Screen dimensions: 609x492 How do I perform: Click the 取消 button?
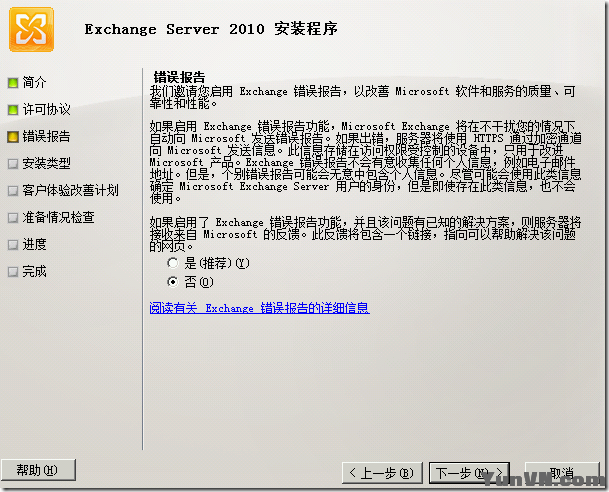[x=562, y=473]
